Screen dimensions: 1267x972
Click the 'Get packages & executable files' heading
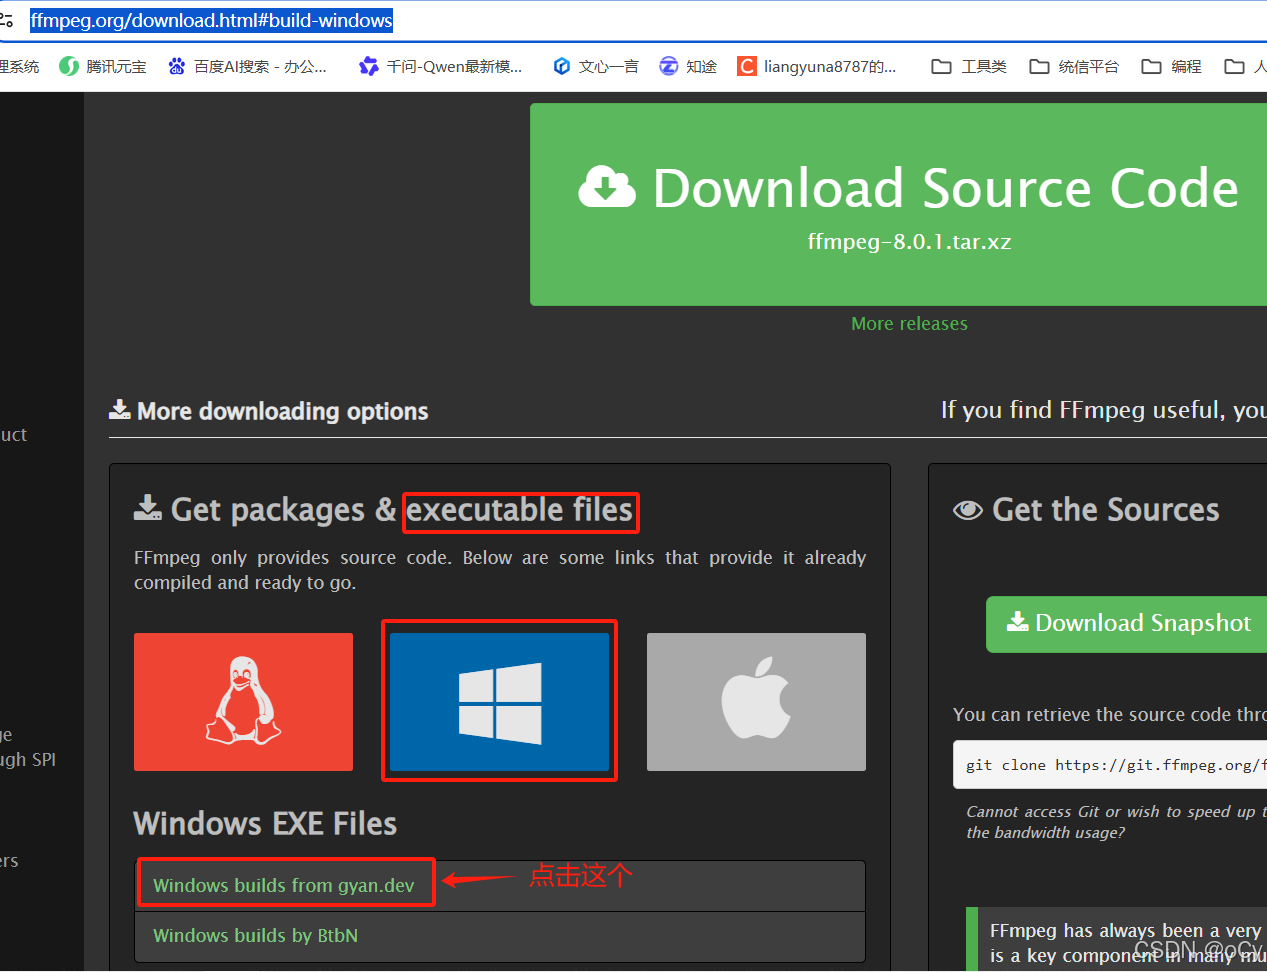(384, 510)
